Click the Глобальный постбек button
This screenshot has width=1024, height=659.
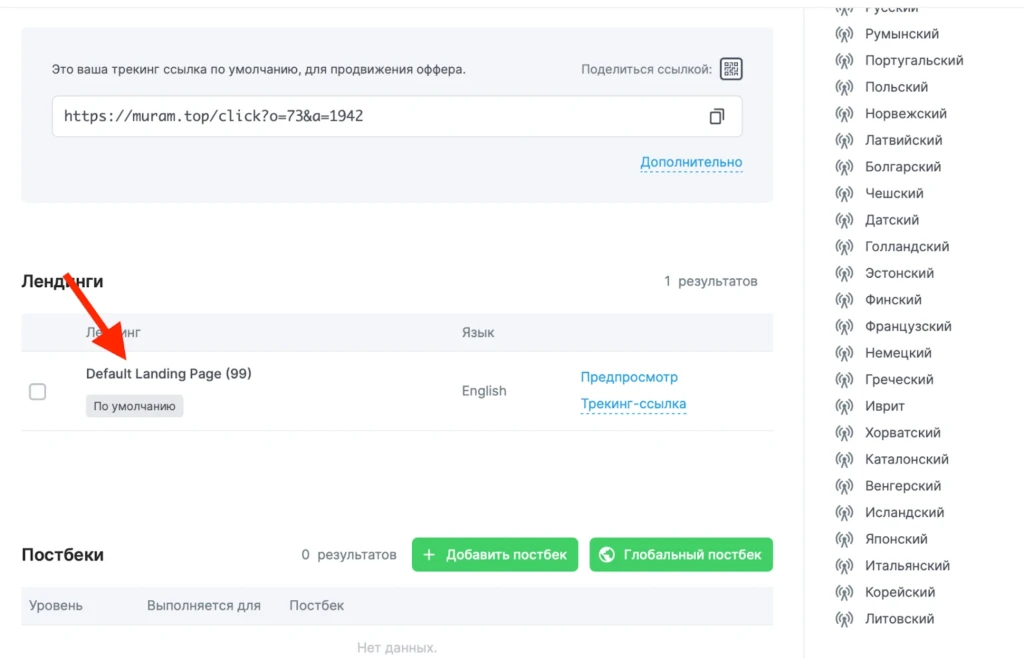680,555
